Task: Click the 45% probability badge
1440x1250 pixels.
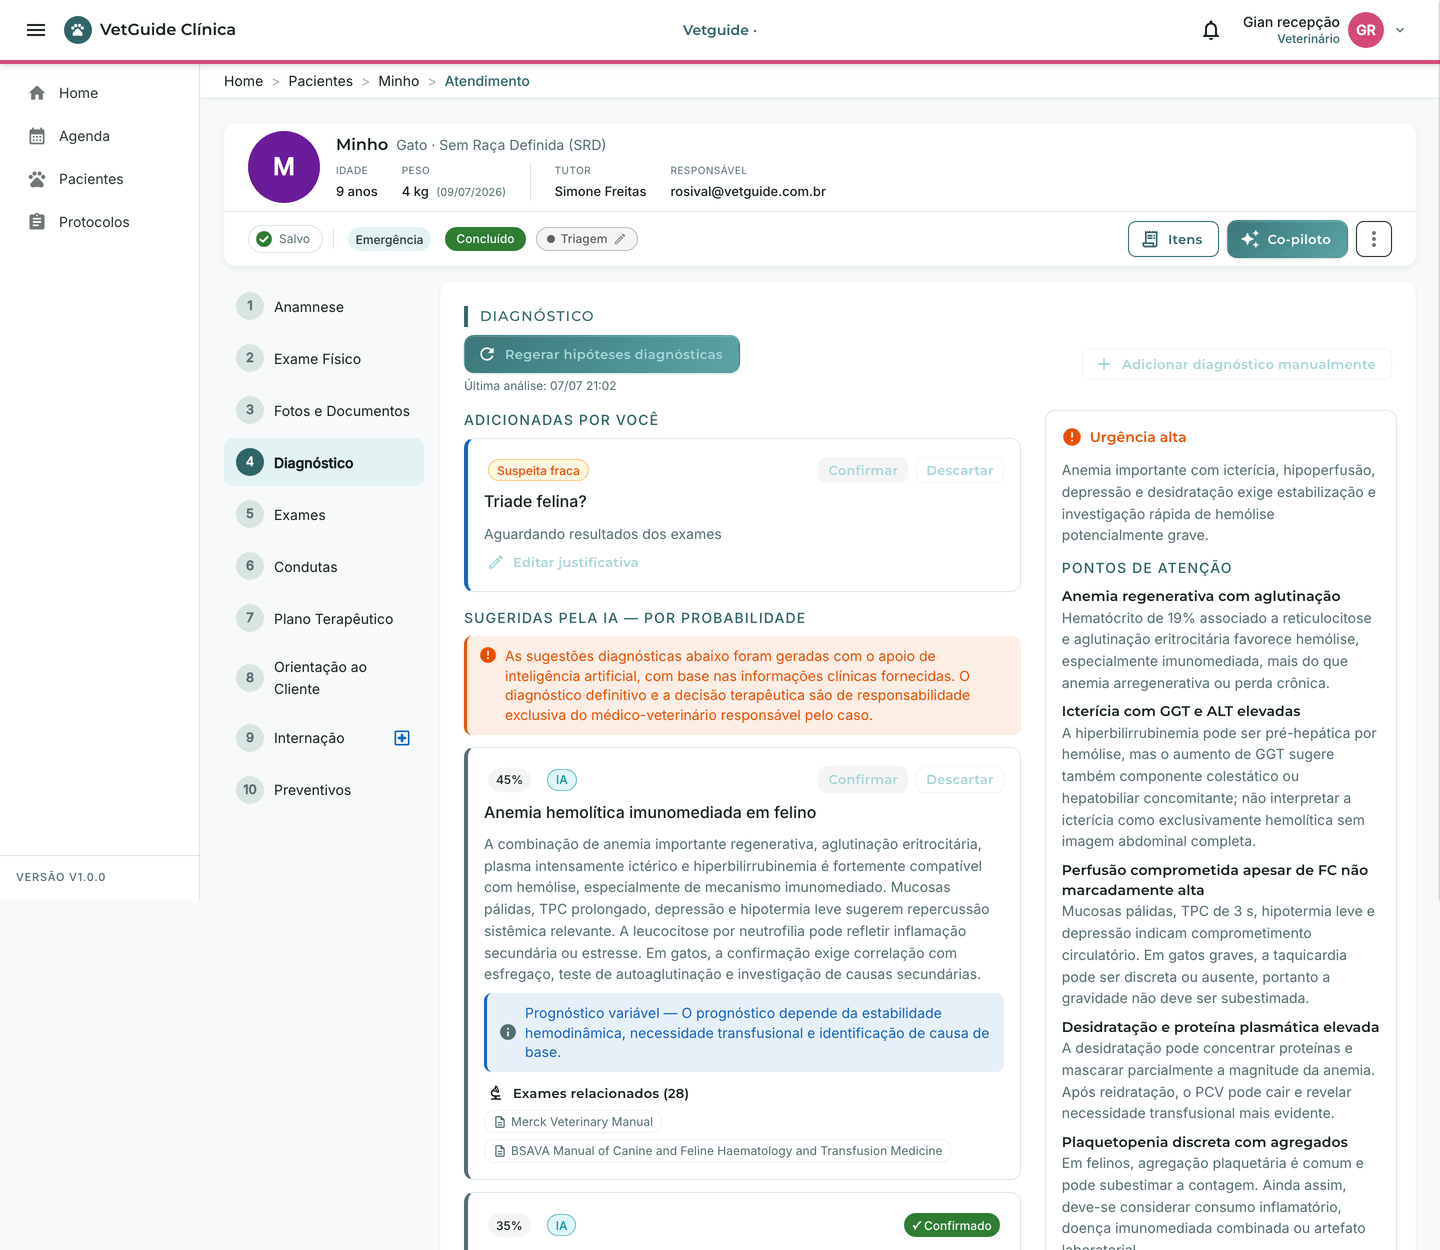Action: 509,780
